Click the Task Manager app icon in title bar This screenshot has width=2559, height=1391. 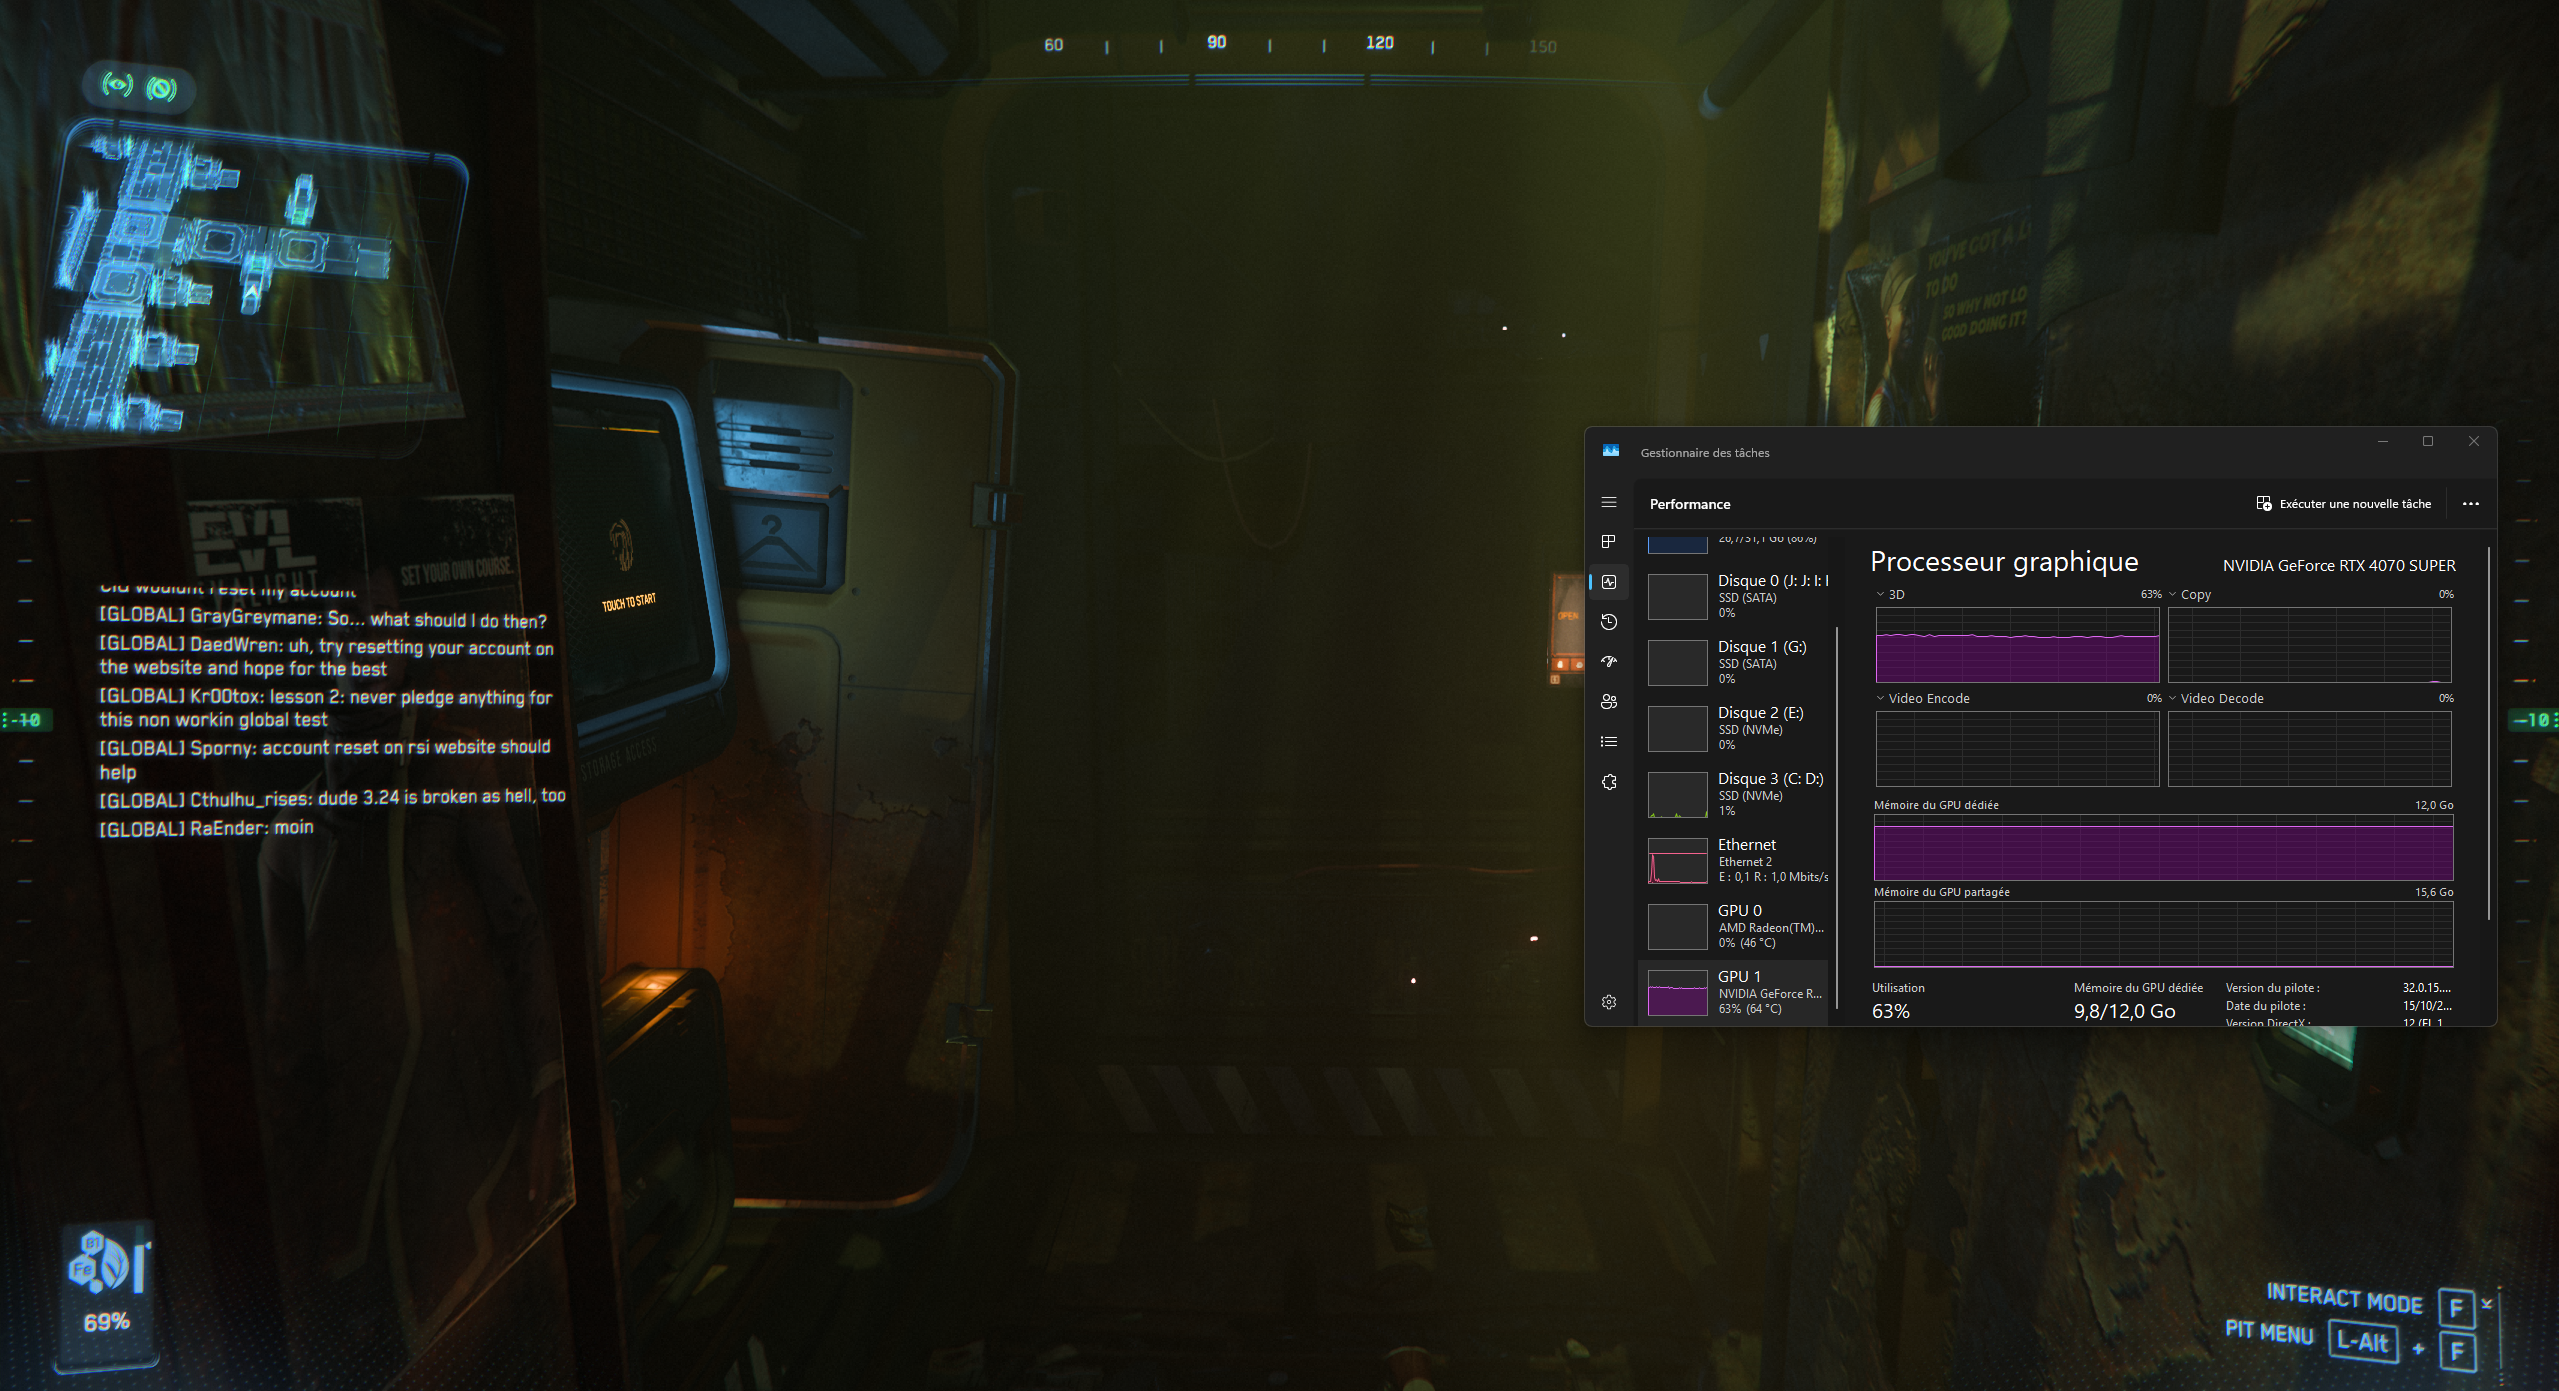pyautogui.click(x=1611, y=451)
